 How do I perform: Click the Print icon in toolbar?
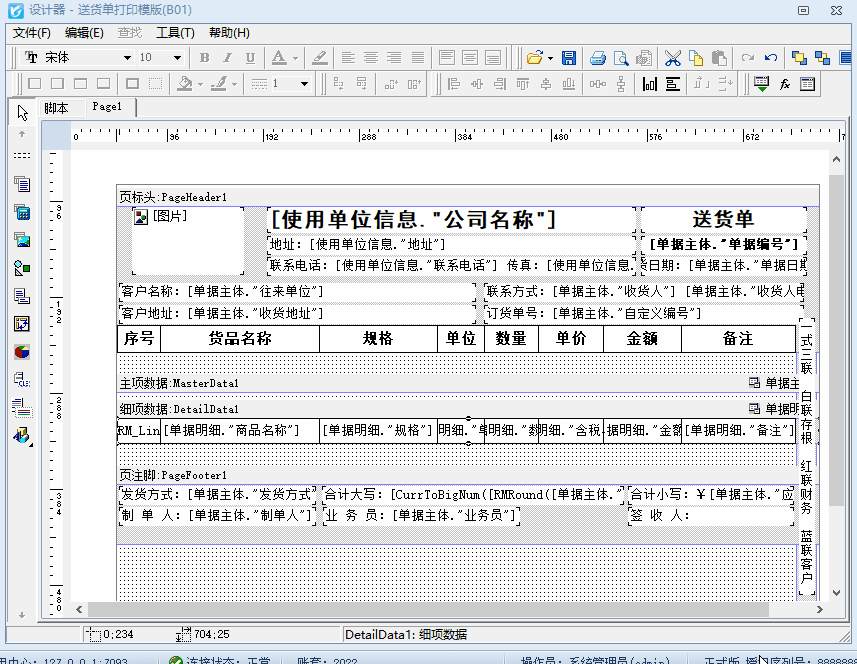point(597,58)
